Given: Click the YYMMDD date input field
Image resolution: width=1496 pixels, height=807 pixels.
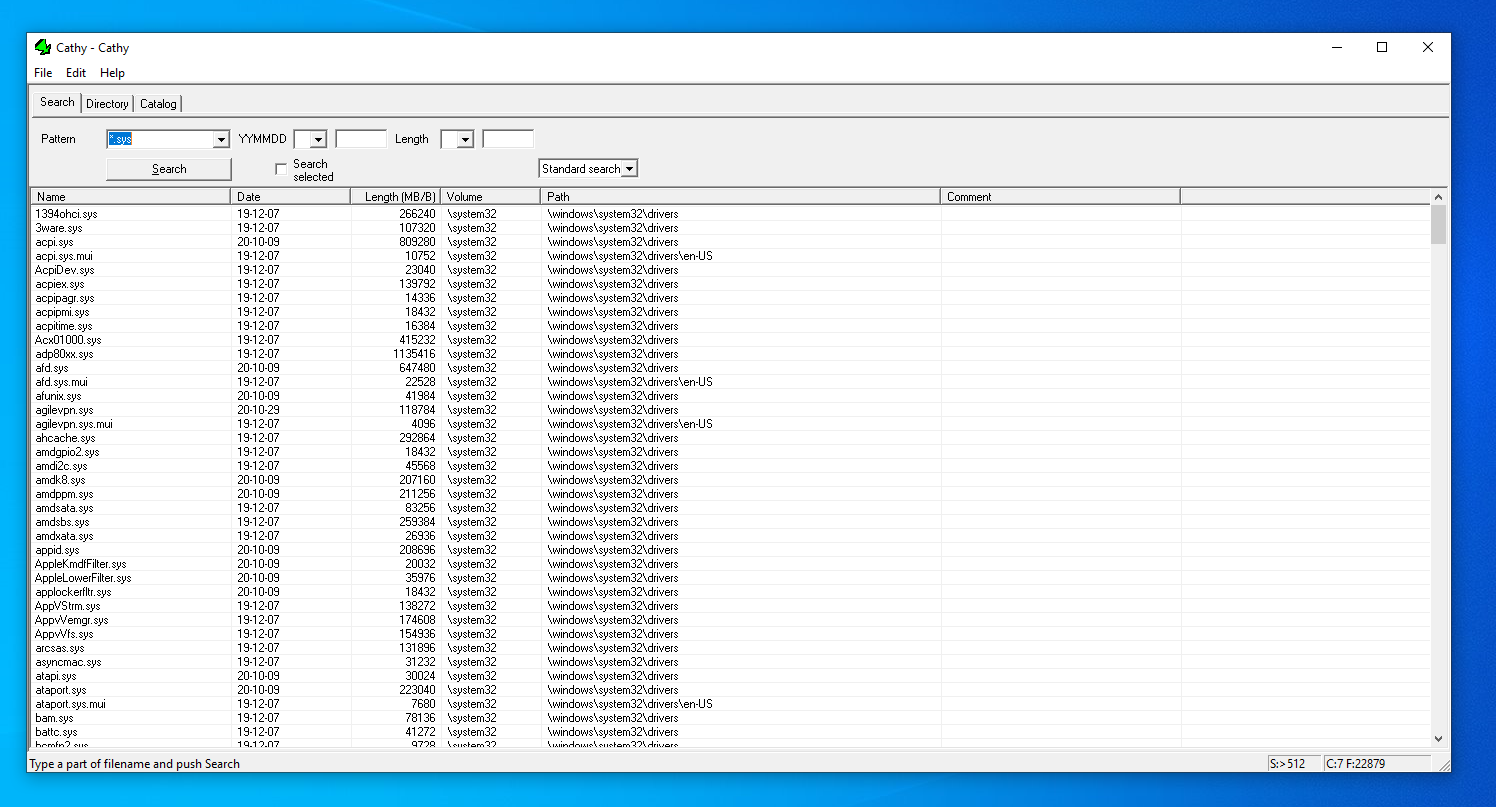Looking at the screenshot, I should [361, 139].
